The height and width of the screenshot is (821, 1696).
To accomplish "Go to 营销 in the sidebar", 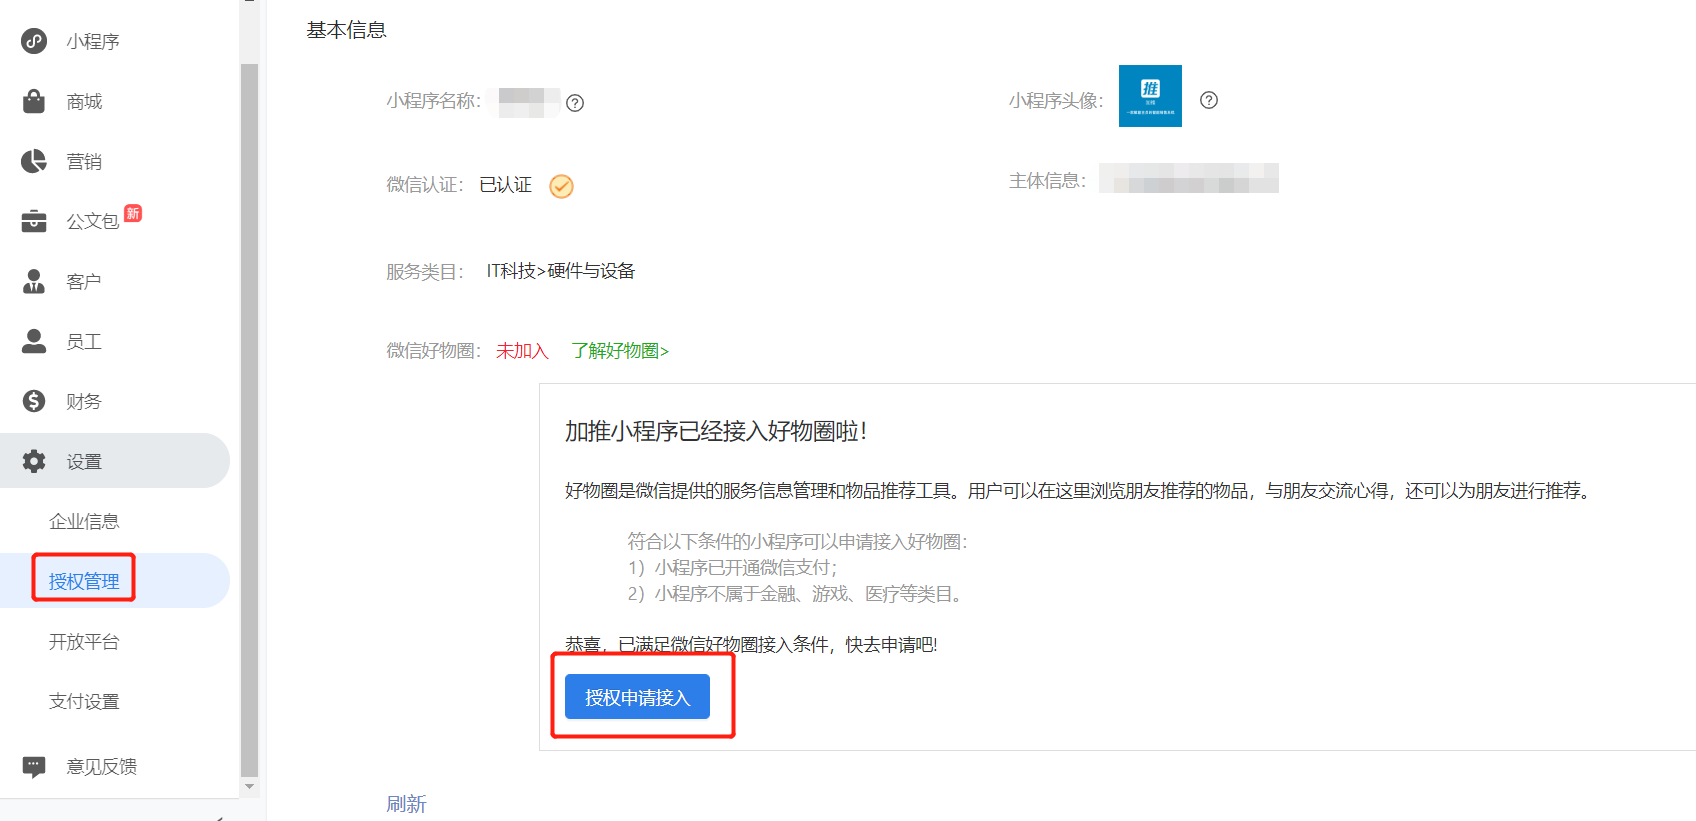I will [84, 161].
